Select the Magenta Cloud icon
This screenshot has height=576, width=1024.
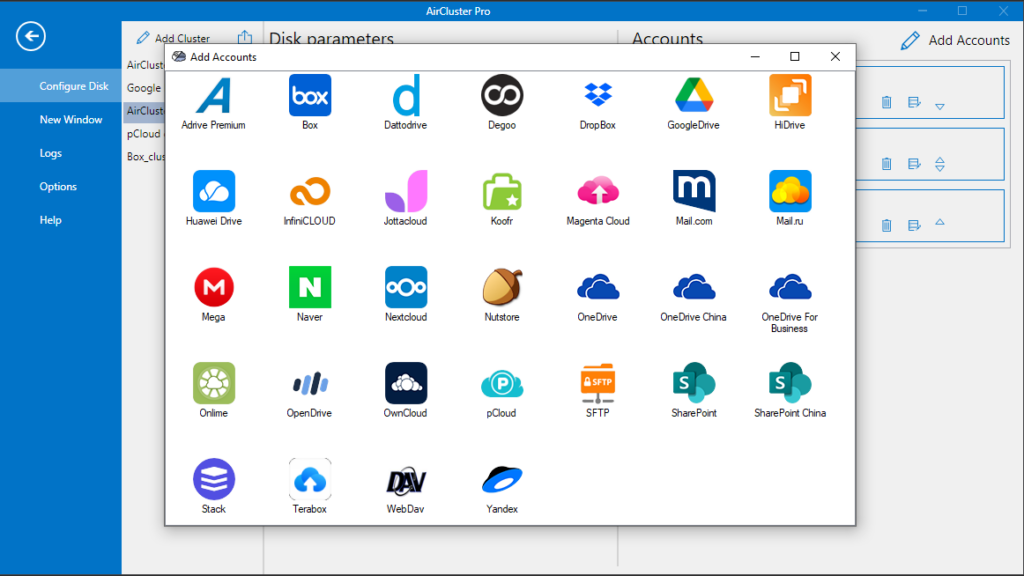[x=598, y=191]
